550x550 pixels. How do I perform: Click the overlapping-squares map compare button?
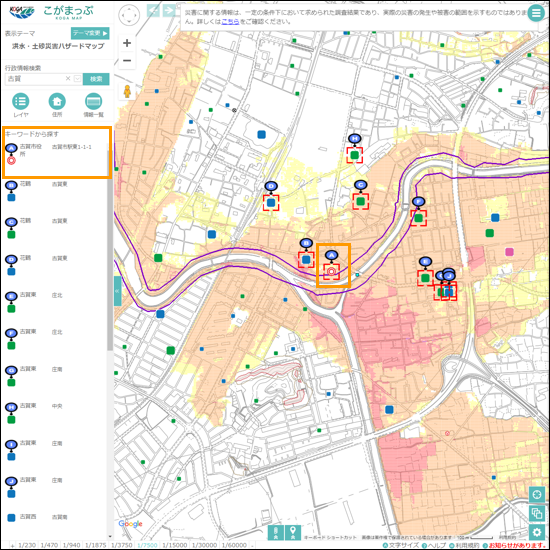click(x=537, y=514)
